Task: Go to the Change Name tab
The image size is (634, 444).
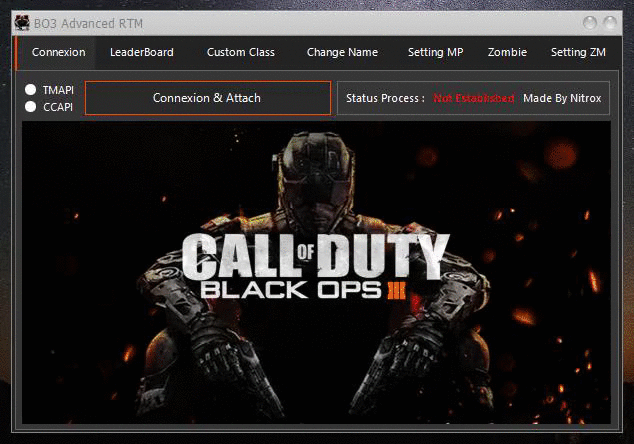Action: pyautogui.click(x=342, y=53)
